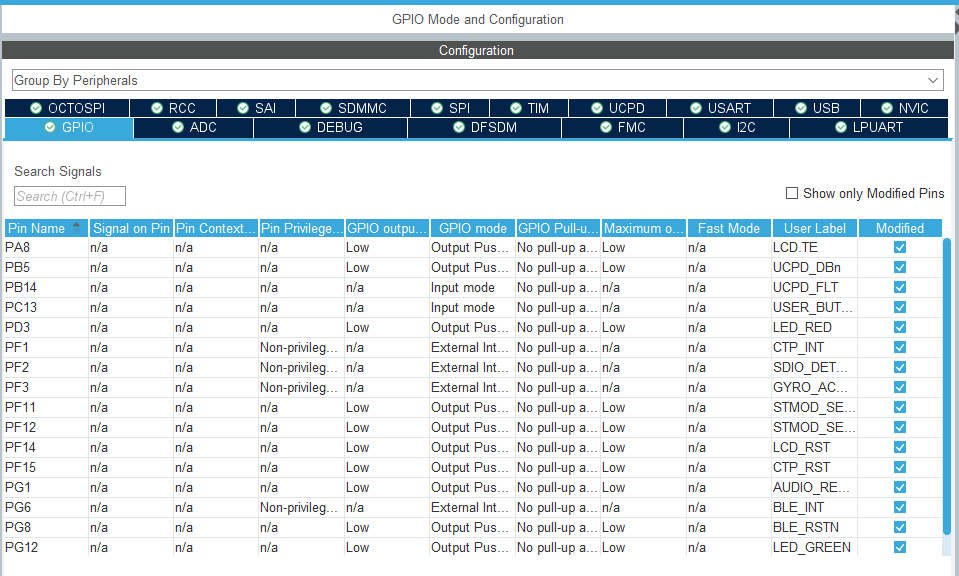Screen dimensions: 959x576
Task: Uncheck the Modified checkbox for pin PA8
Action: (x=898, y=247)
